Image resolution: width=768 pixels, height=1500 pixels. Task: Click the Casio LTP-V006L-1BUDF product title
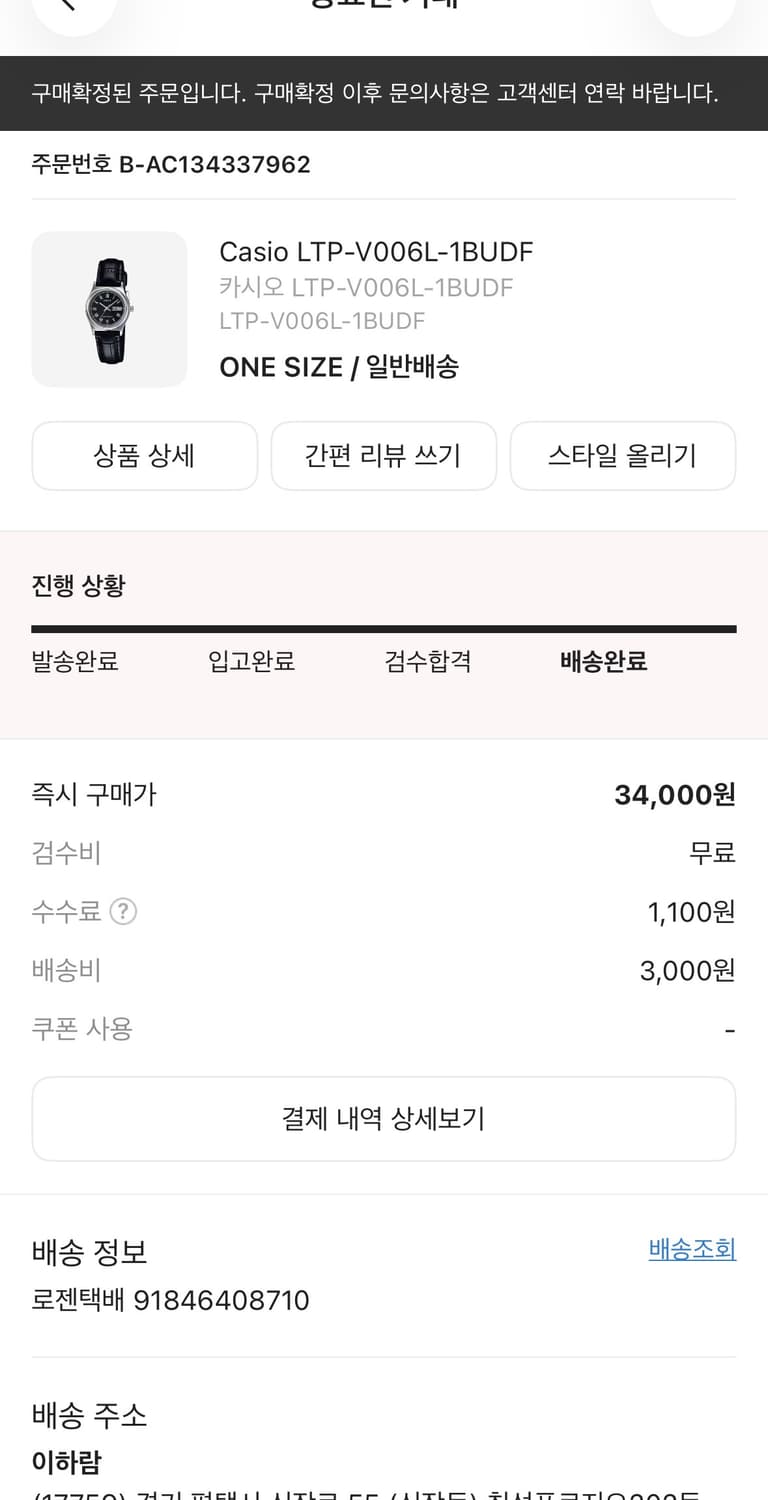[376, 251]
